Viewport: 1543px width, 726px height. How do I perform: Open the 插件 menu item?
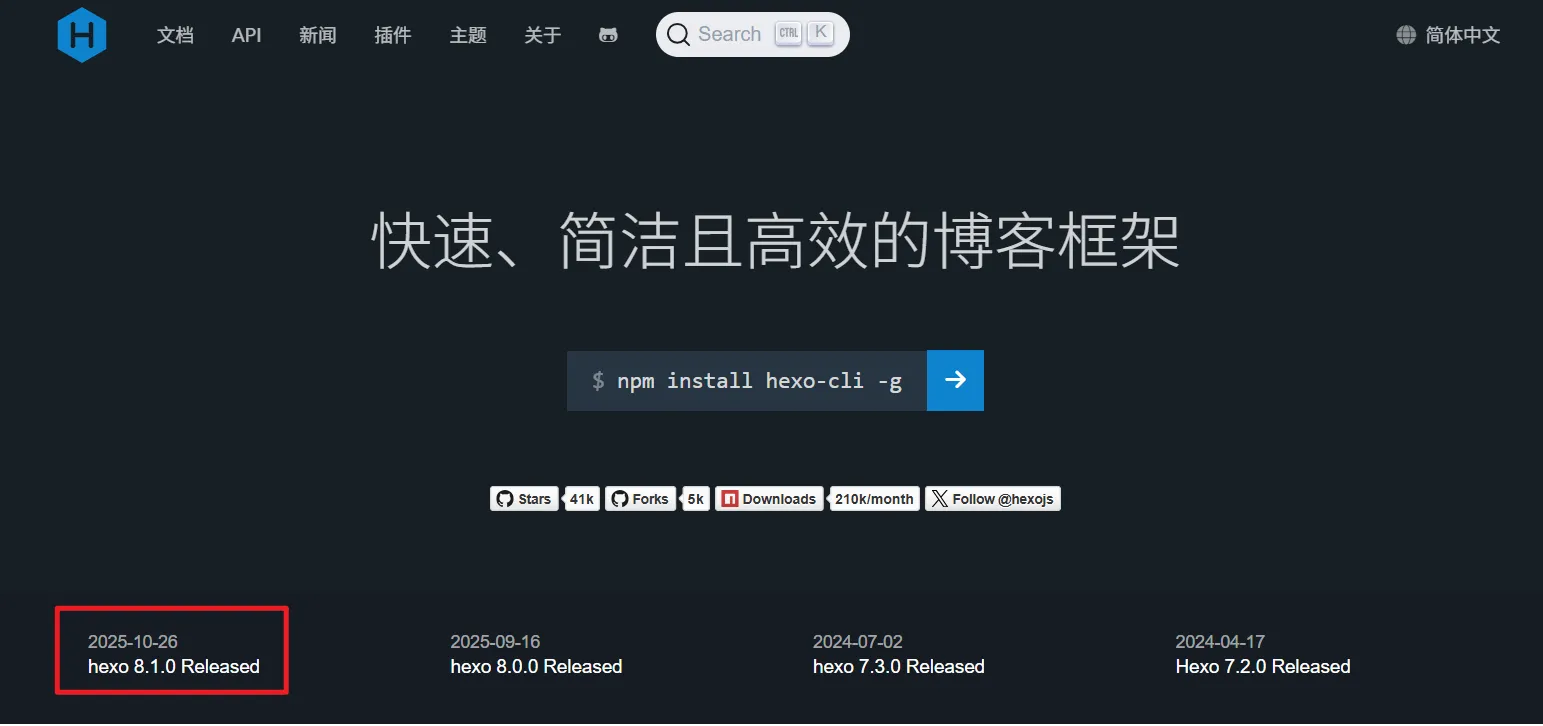pos(393,35)
